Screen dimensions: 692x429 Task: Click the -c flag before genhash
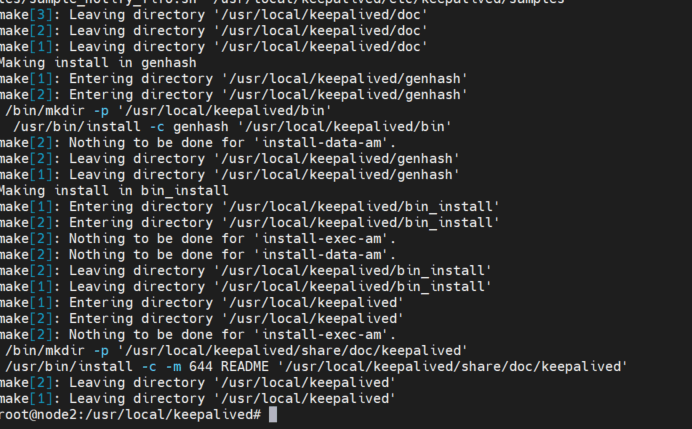click(157, 127)
